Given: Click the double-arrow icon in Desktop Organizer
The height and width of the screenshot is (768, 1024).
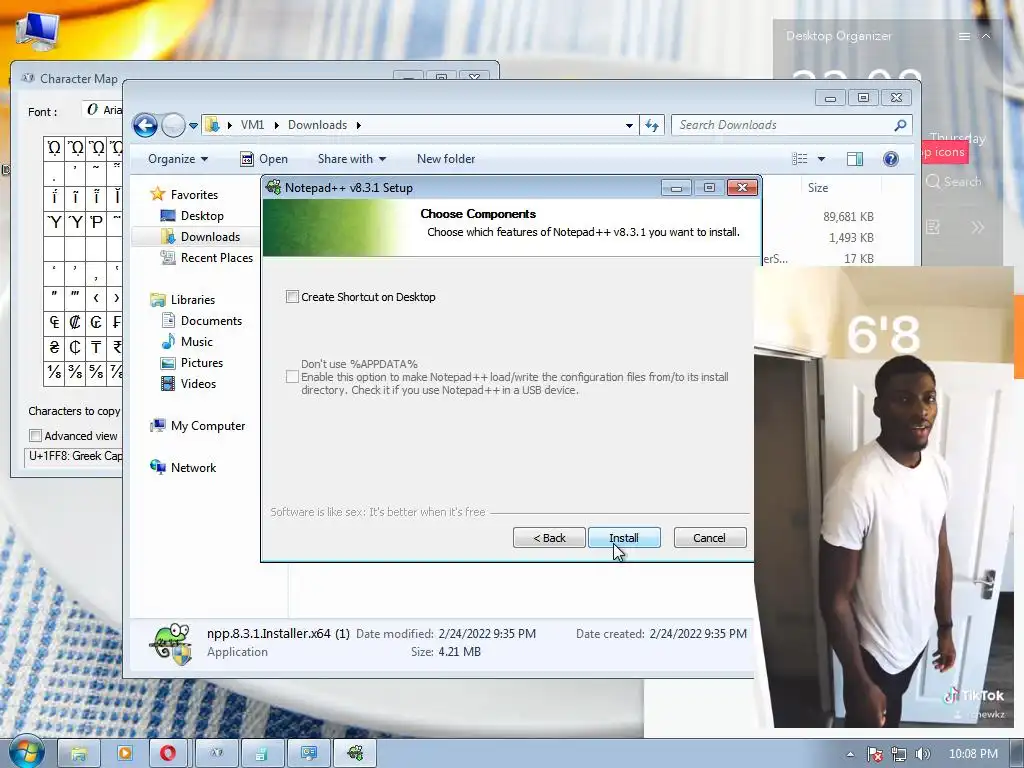Looking at the screenshot, I should [977, 227].
